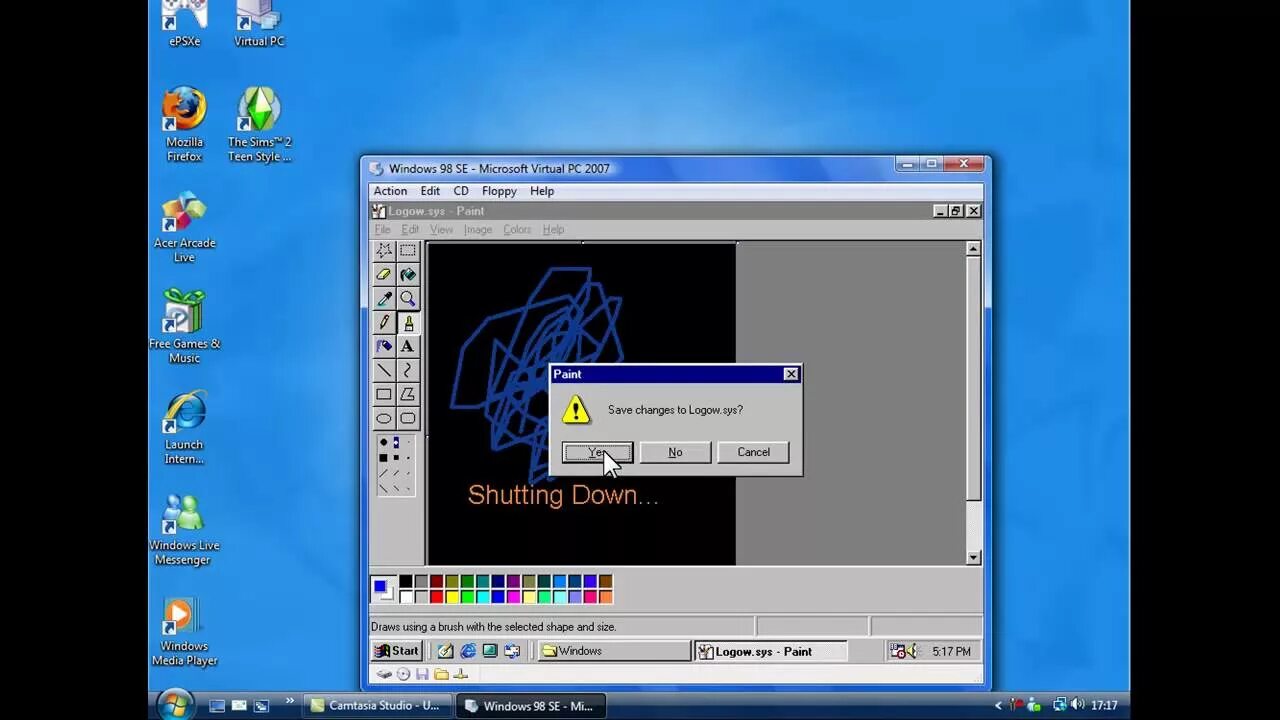
Task: Open Free Games & Music icon
Action: [x=184, y=327]
